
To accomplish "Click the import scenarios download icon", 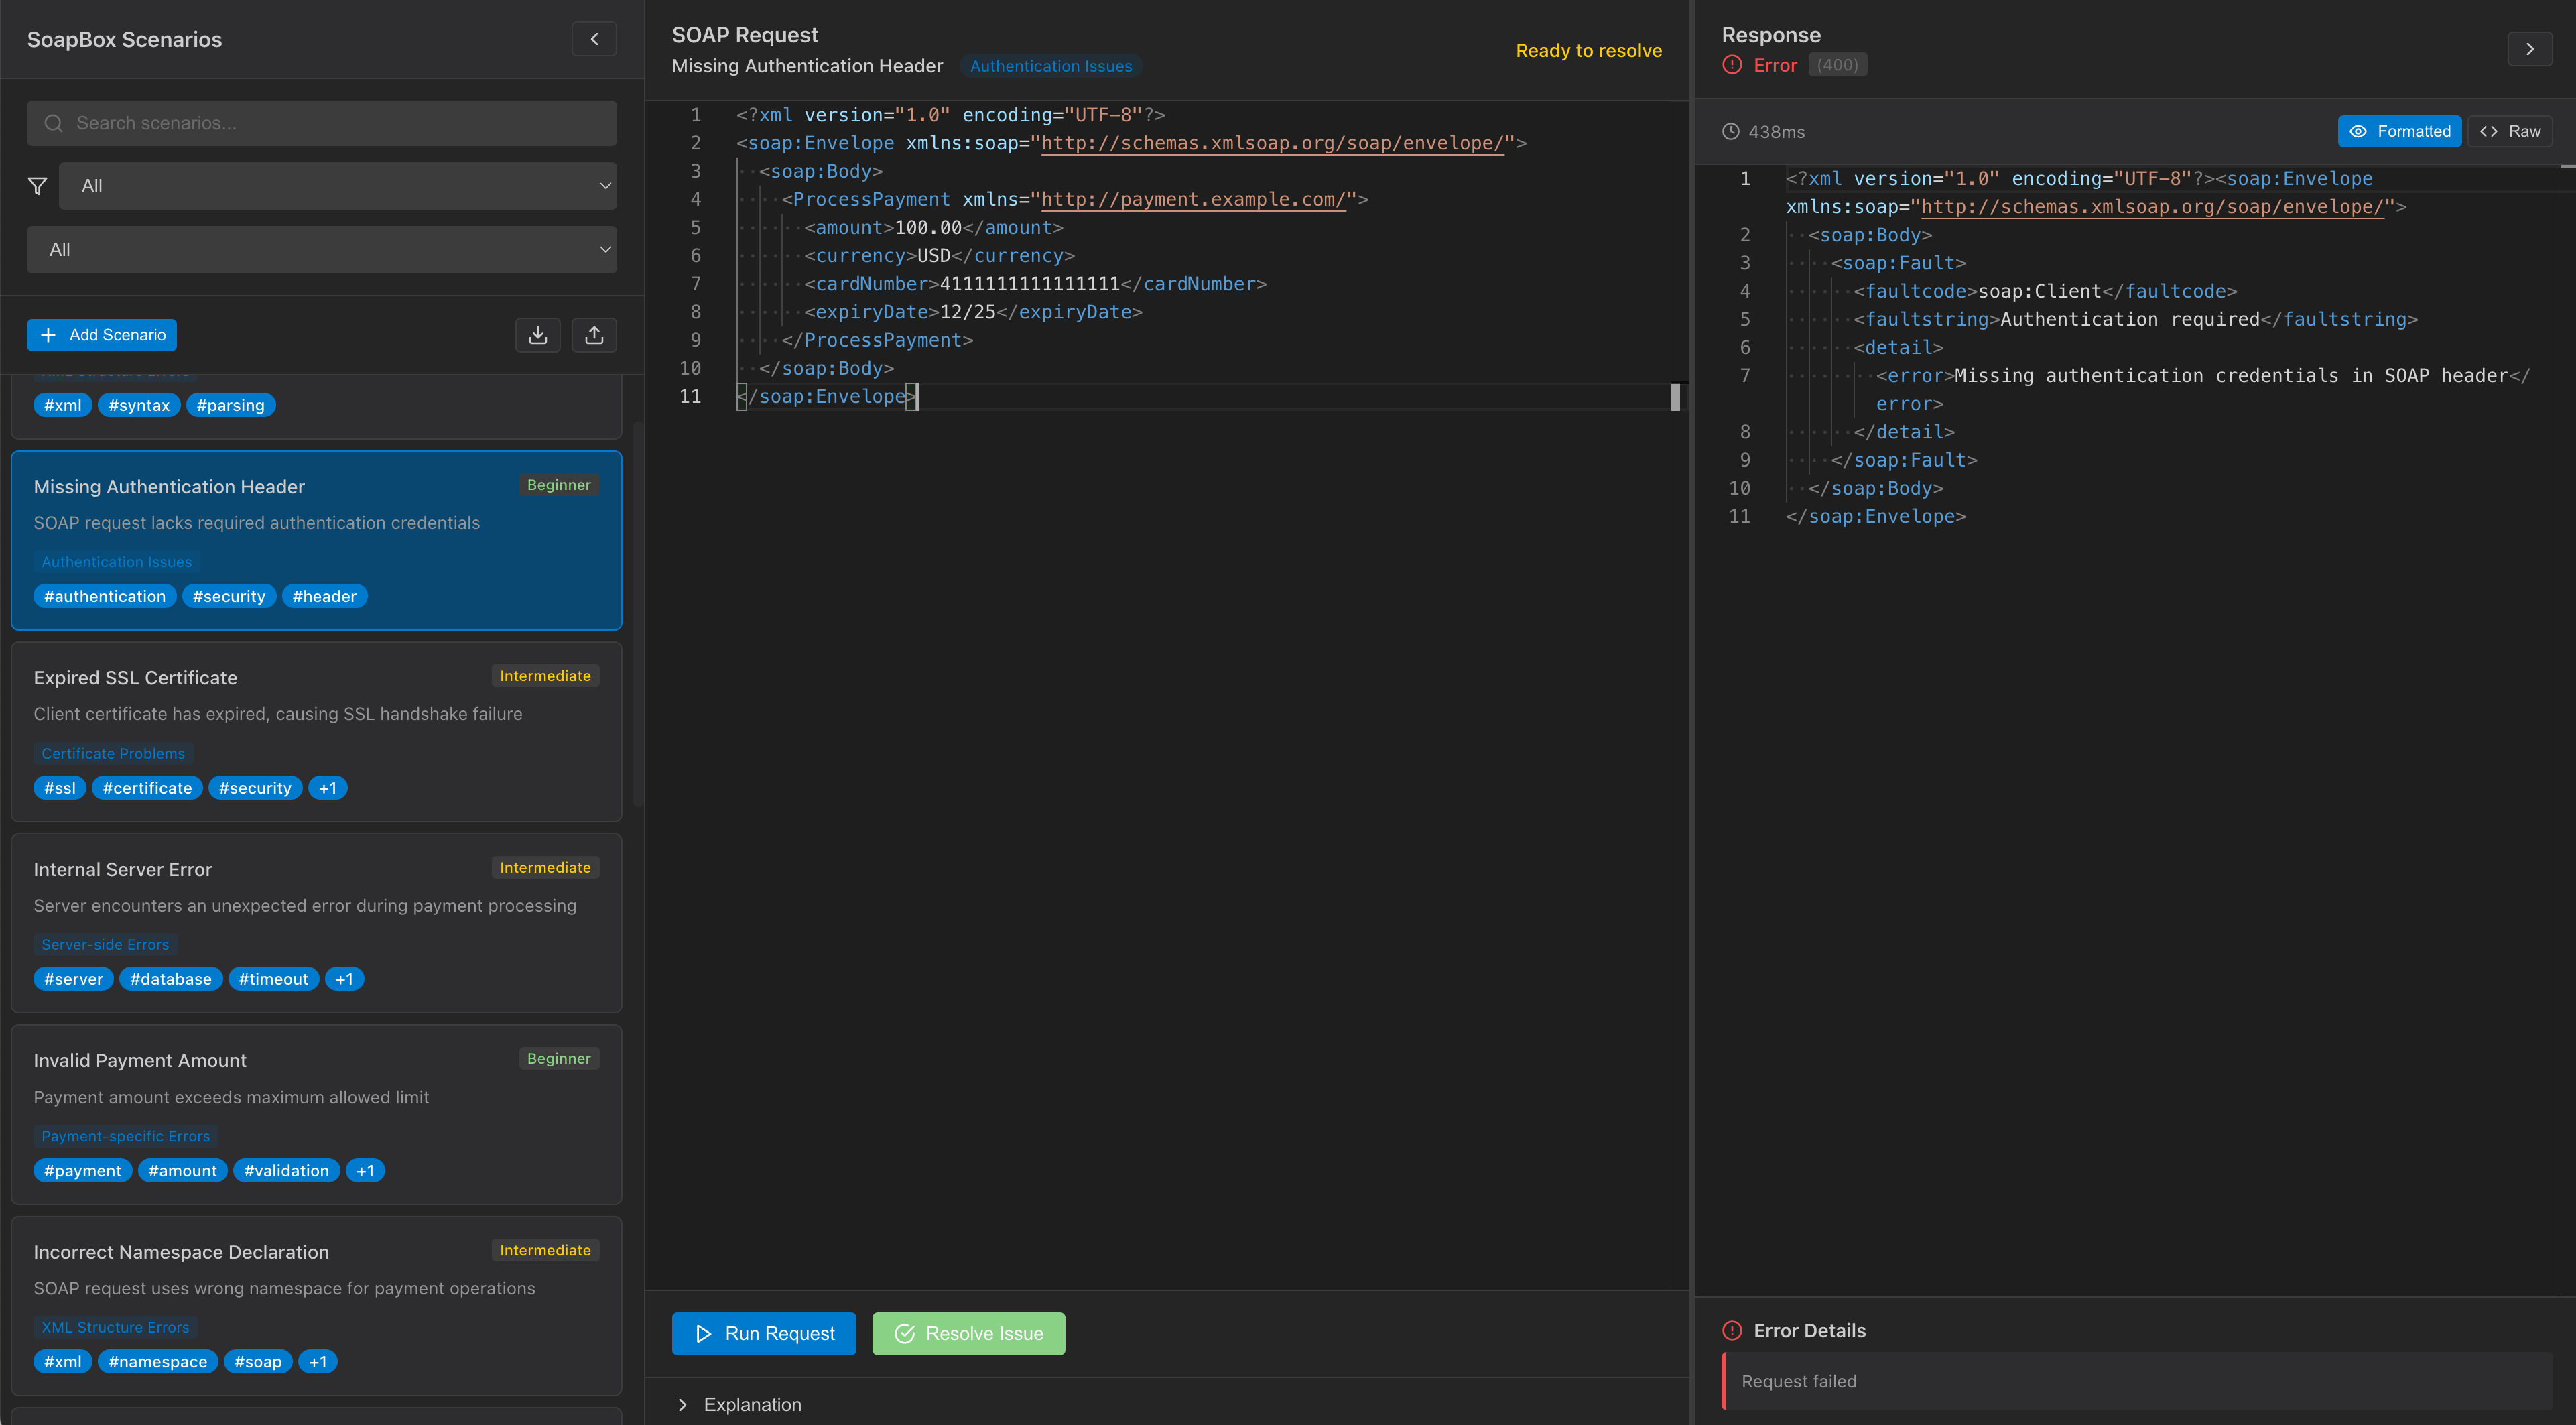I will (538, 335).
